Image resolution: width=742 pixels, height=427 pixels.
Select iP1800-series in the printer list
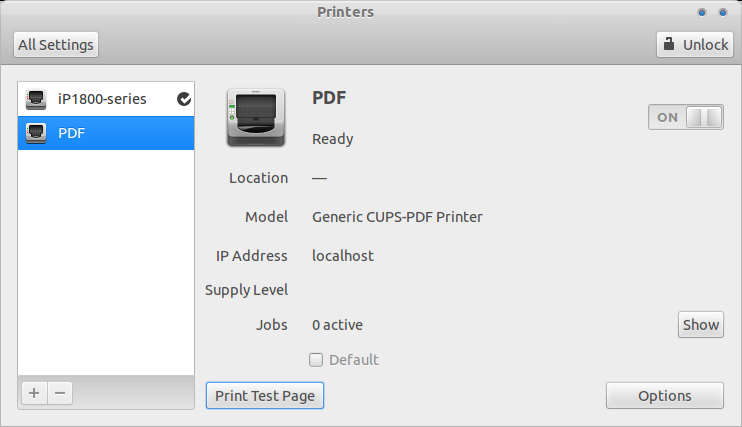(106, 99)
